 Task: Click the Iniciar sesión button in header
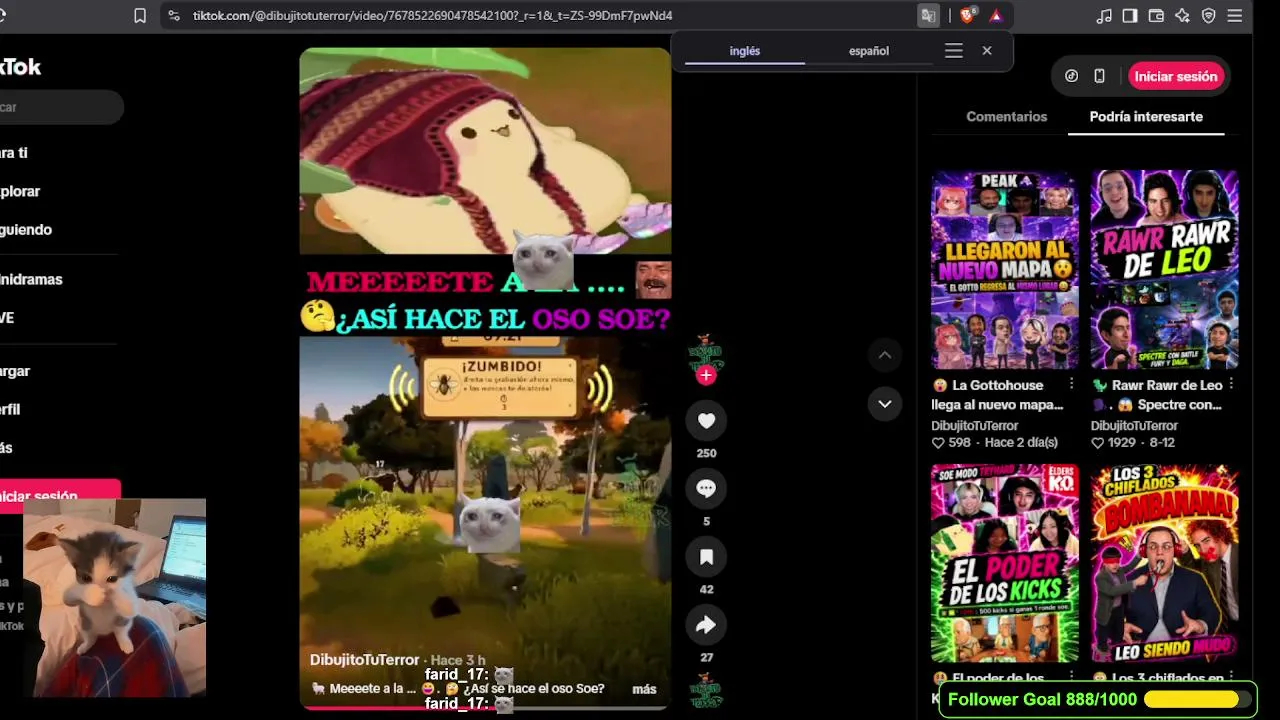(1176, 76)
